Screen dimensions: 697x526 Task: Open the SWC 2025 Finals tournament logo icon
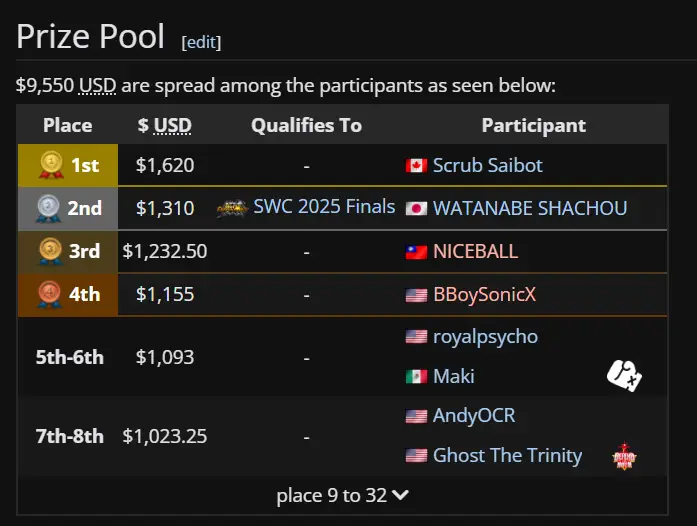[232, 208]
